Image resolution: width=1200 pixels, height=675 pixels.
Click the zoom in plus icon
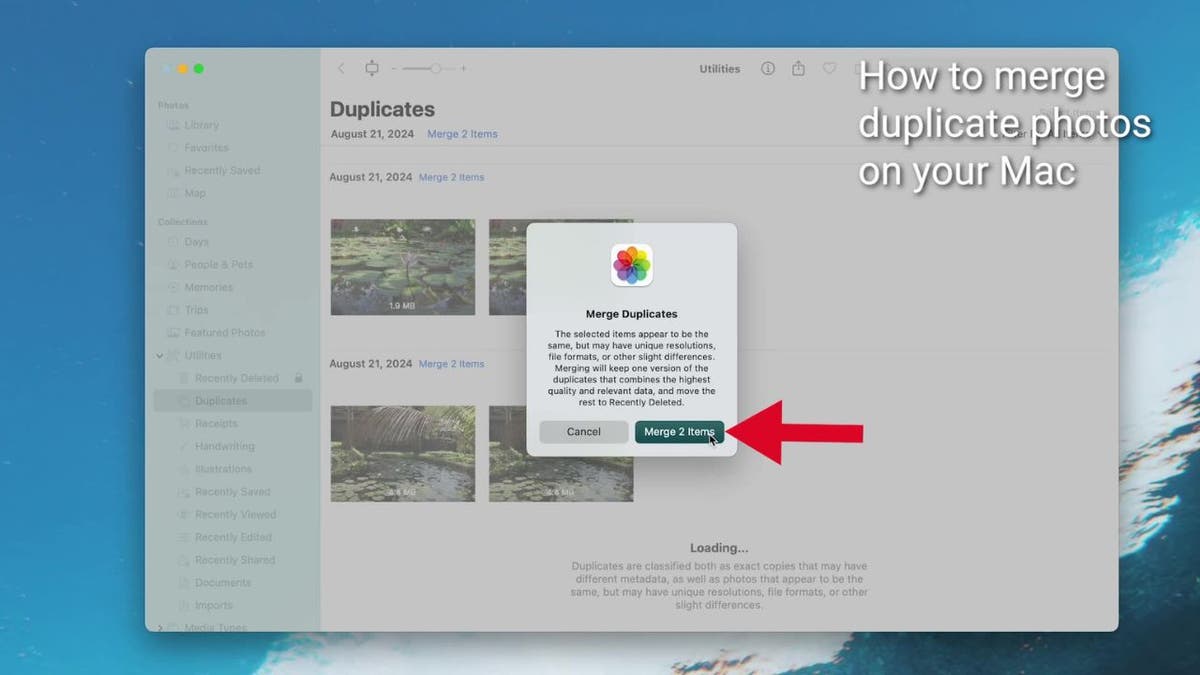click(x=464, y=69)
